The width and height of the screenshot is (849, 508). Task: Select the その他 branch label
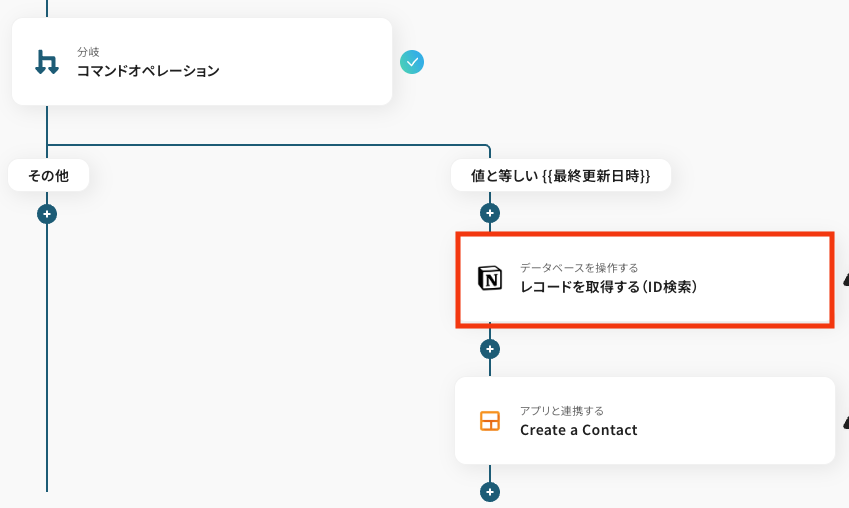pos(48,175)
